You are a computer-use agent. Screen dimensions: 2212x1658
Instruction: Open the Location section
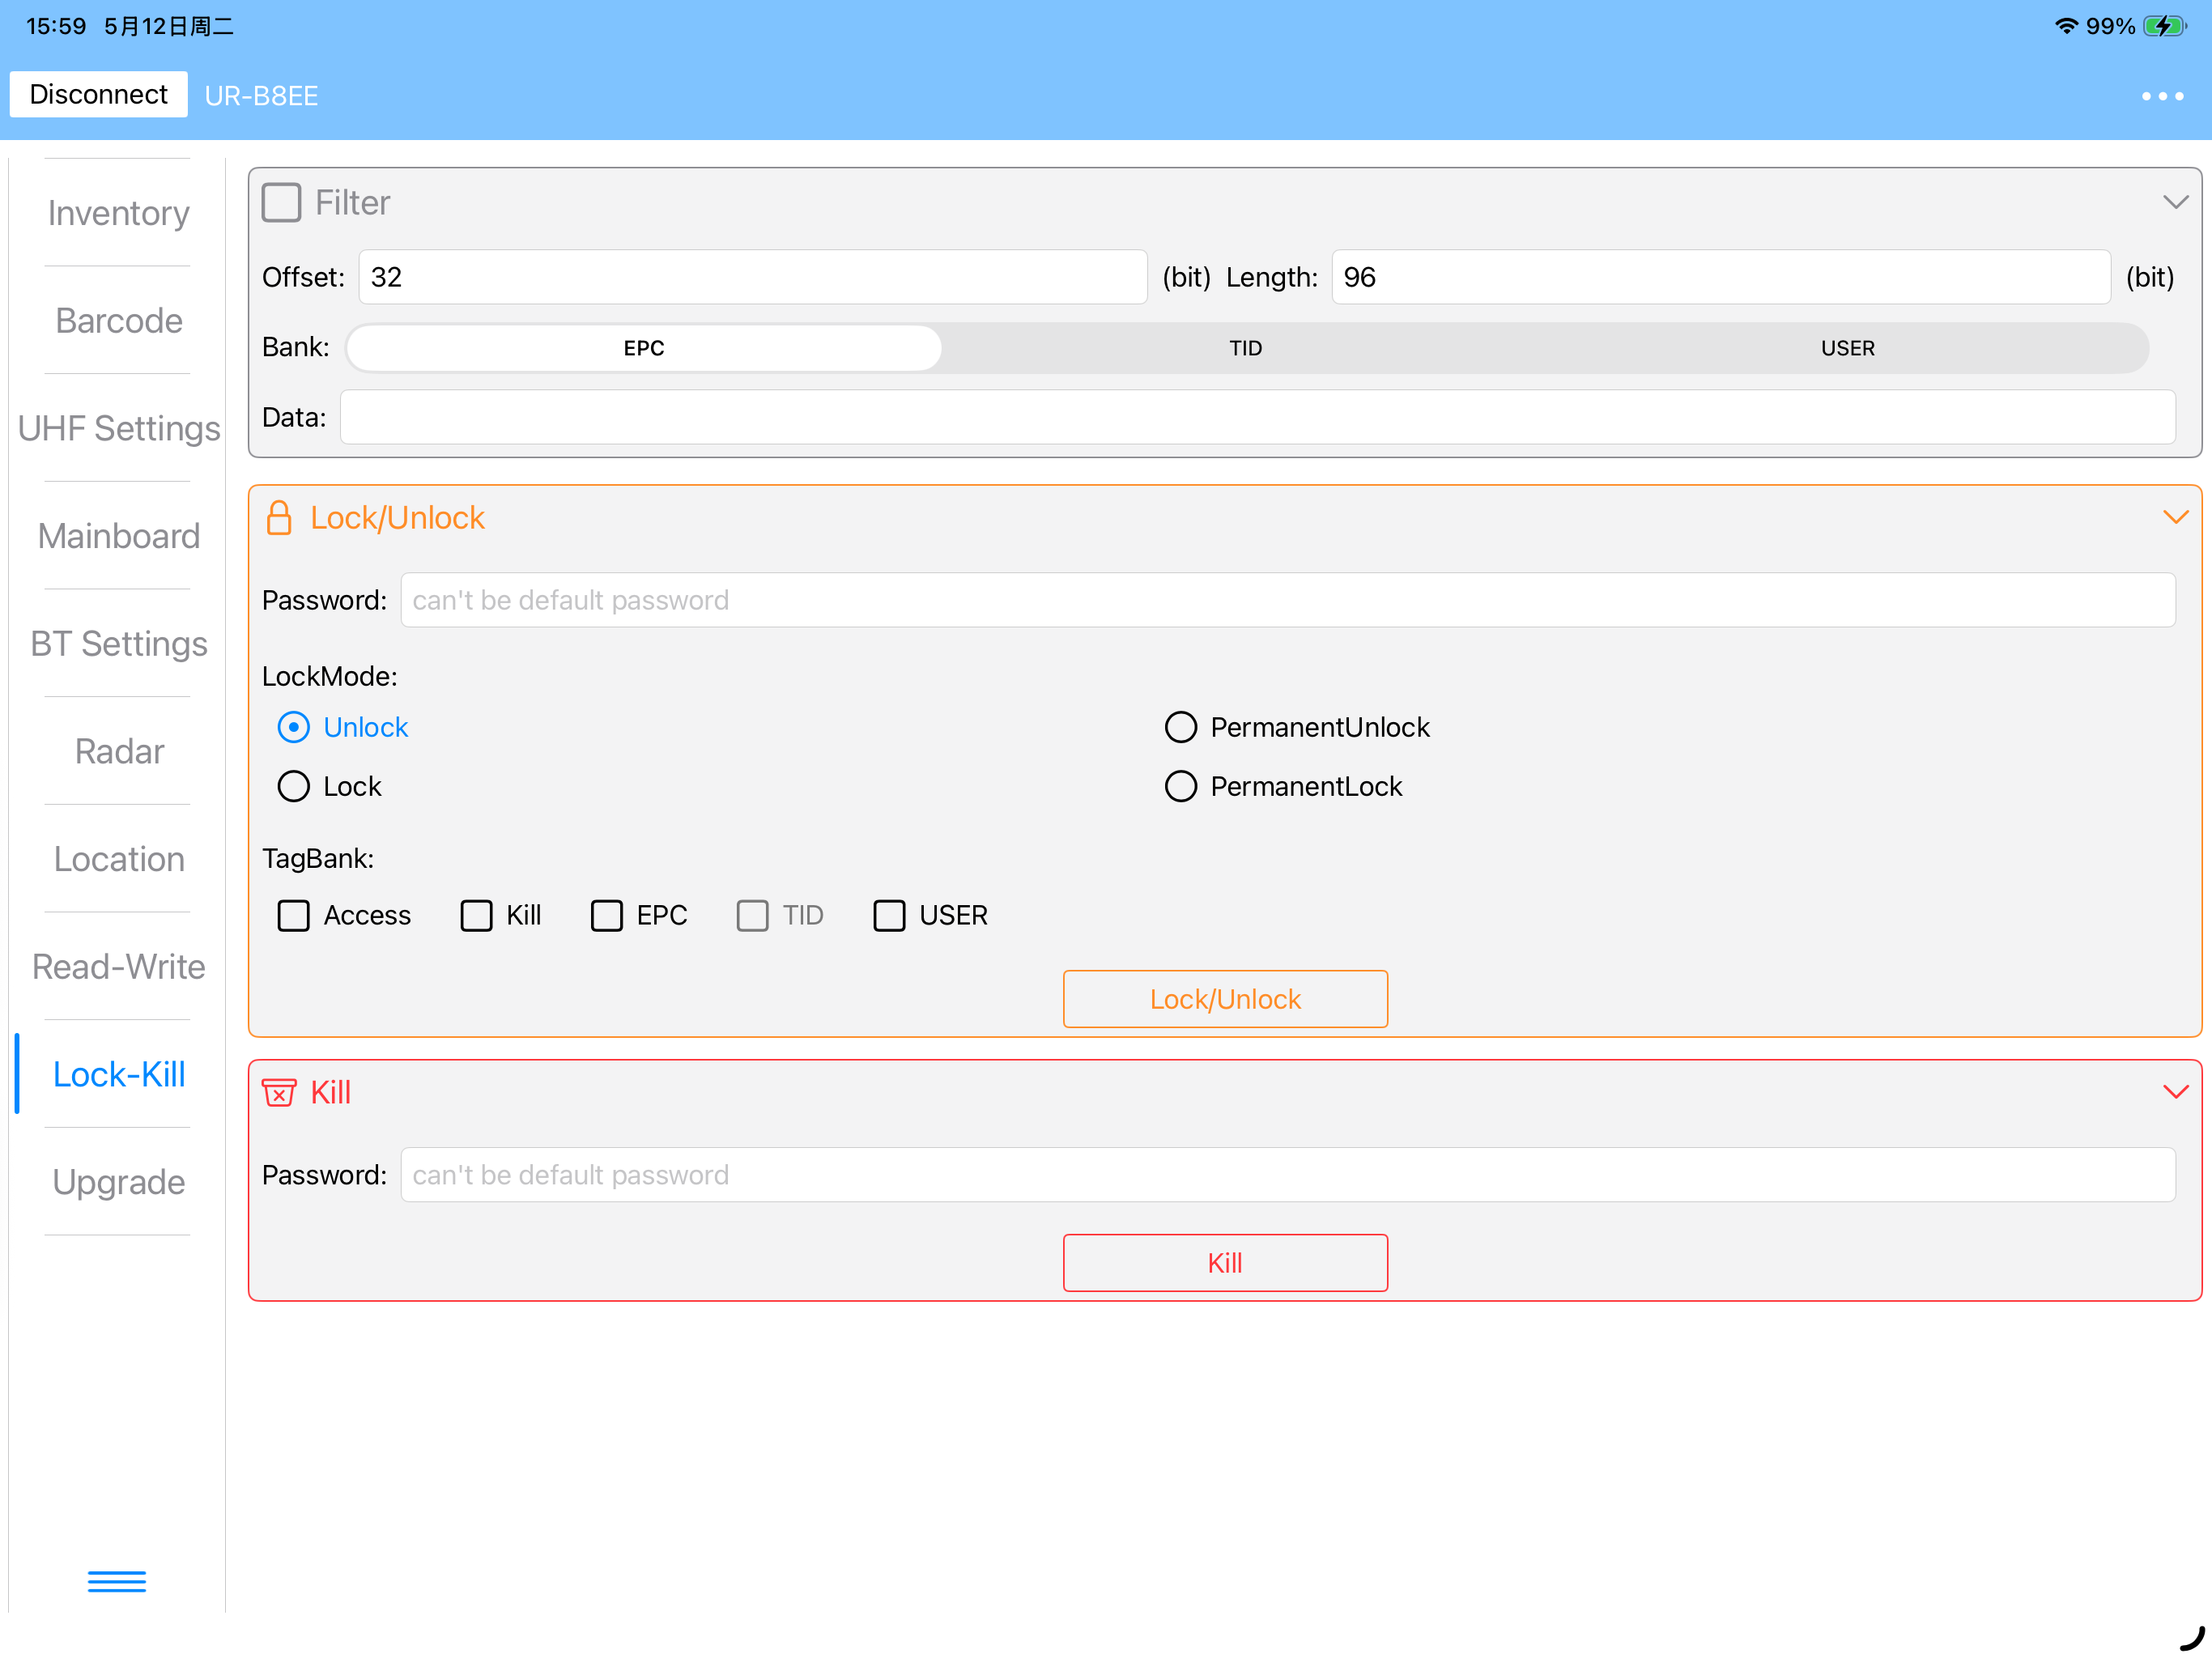(x=118, y=859)
